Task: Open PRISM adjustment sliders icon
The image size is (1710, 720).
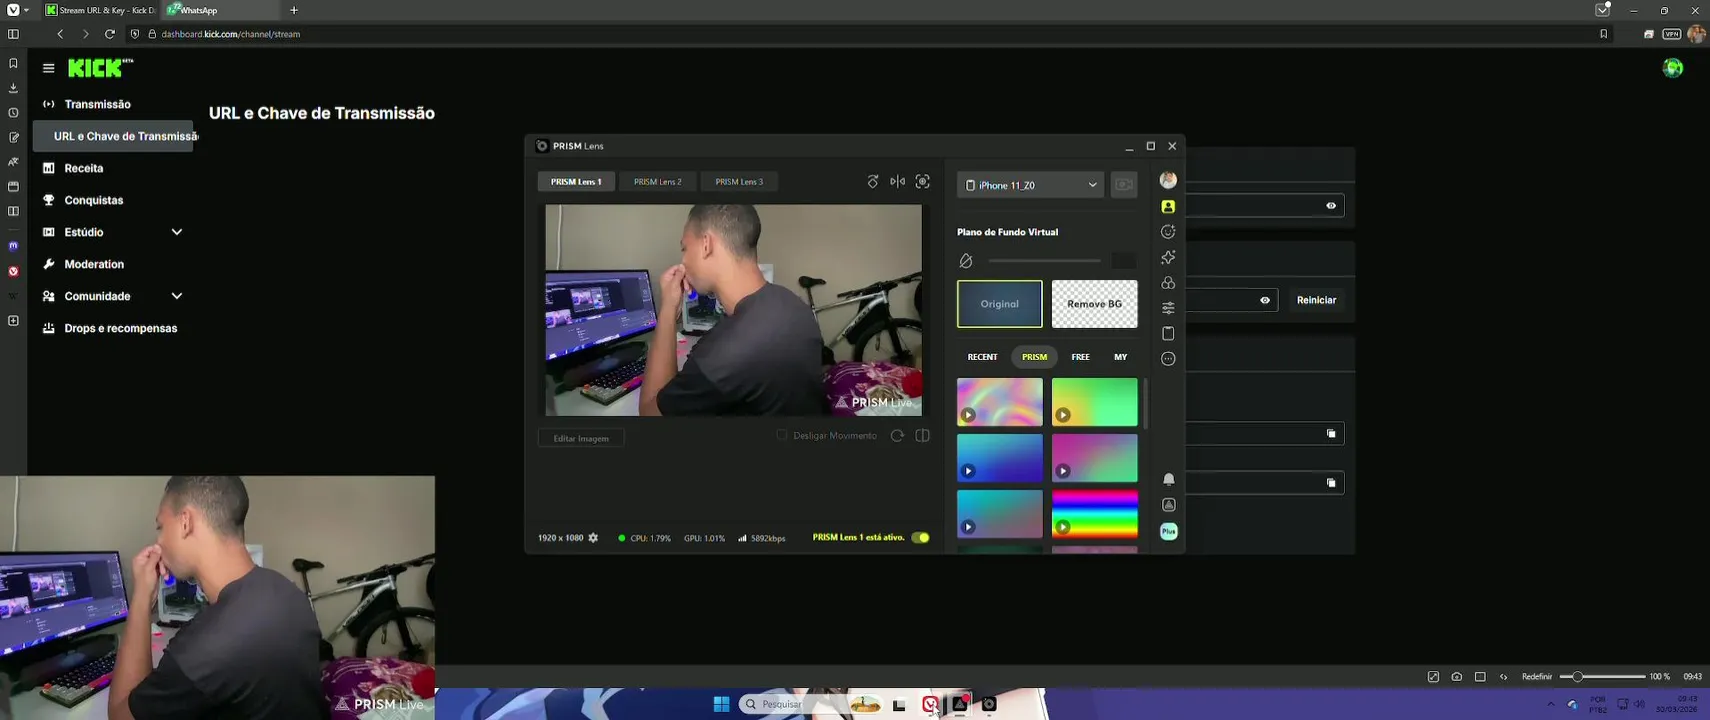Action: [x=1168, y=308]
